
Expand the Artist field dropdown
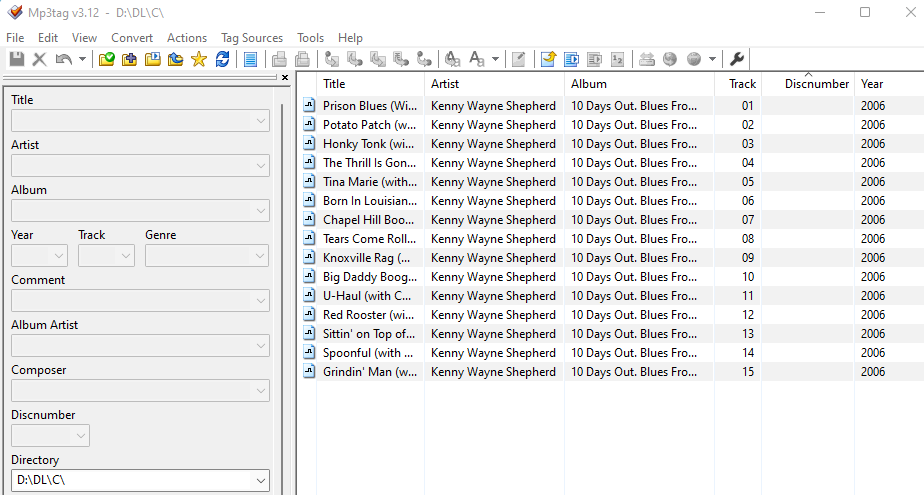[x=260, y=166]
